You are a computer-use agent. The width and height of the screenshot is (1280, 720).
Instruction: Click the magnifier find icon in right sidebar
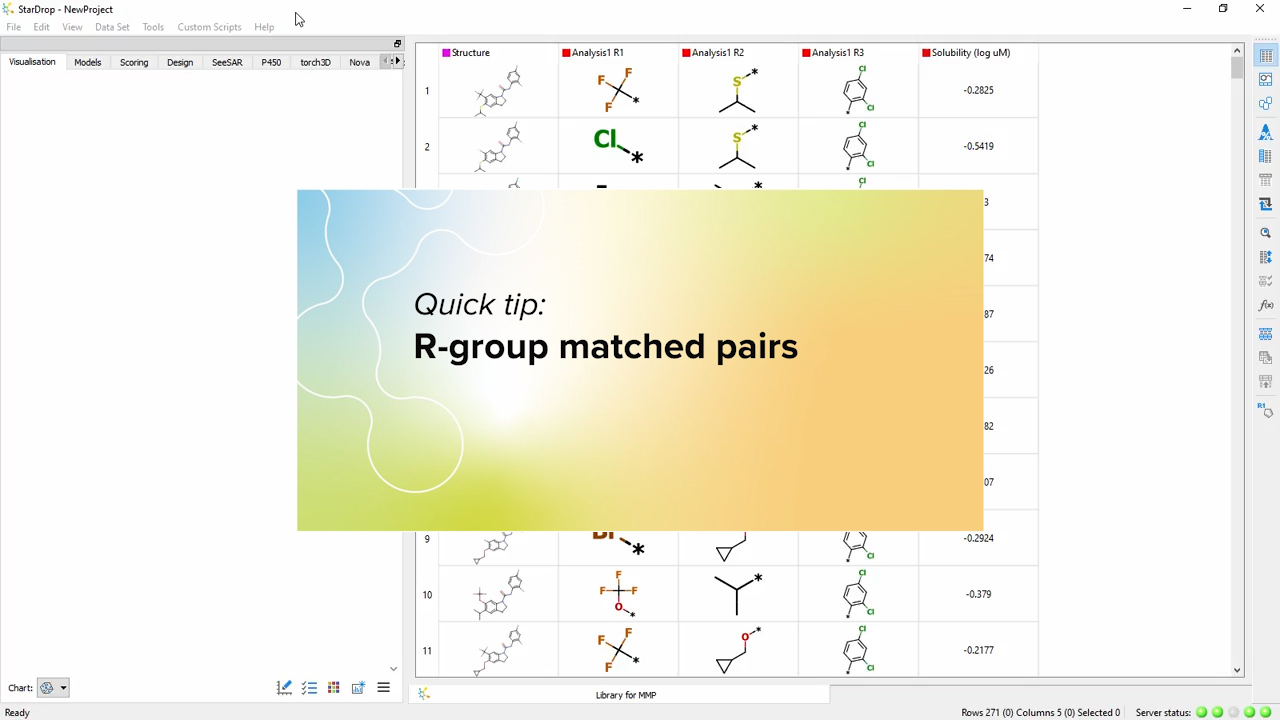[1265, 232]
